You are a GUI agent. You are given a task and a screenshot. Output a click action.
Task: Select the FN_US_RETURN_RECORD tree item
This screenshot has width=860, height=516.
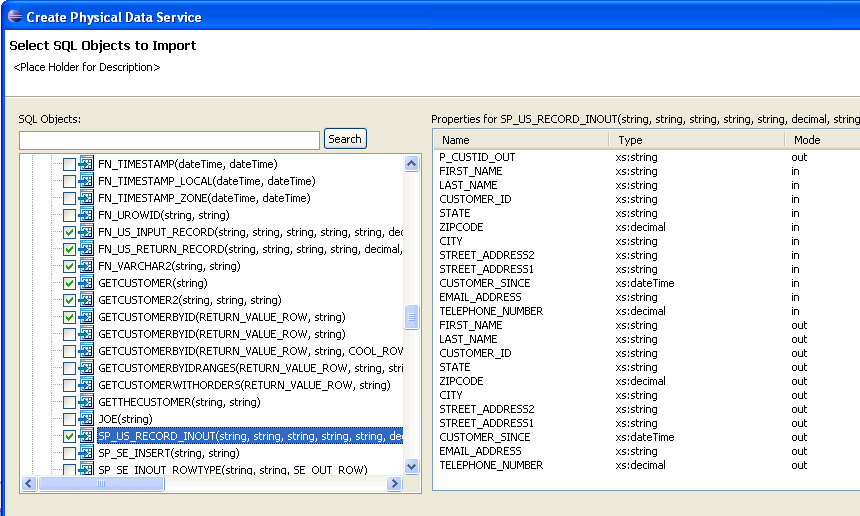point(250,249)
